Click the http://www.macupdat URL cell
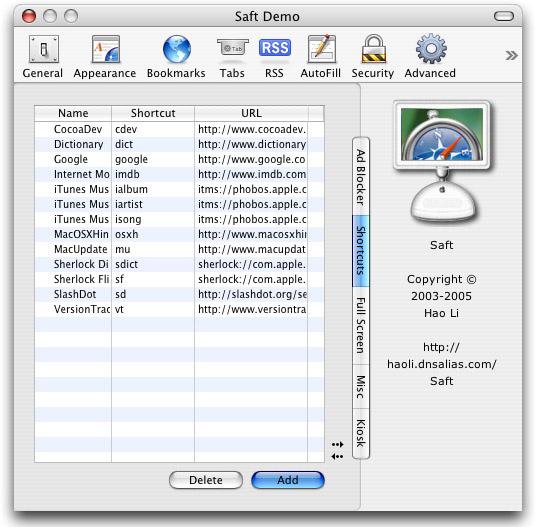This screenshot has height=527, width=535. tap(251, 249)
